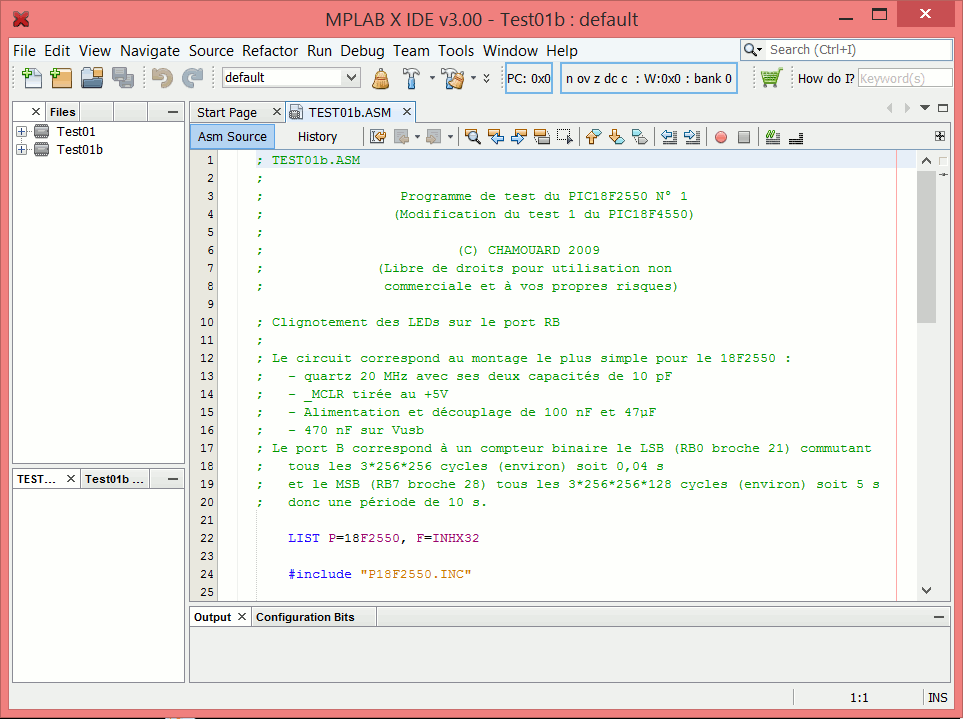Close the TEST01b.ASM editor tab

tap(408, 112)
